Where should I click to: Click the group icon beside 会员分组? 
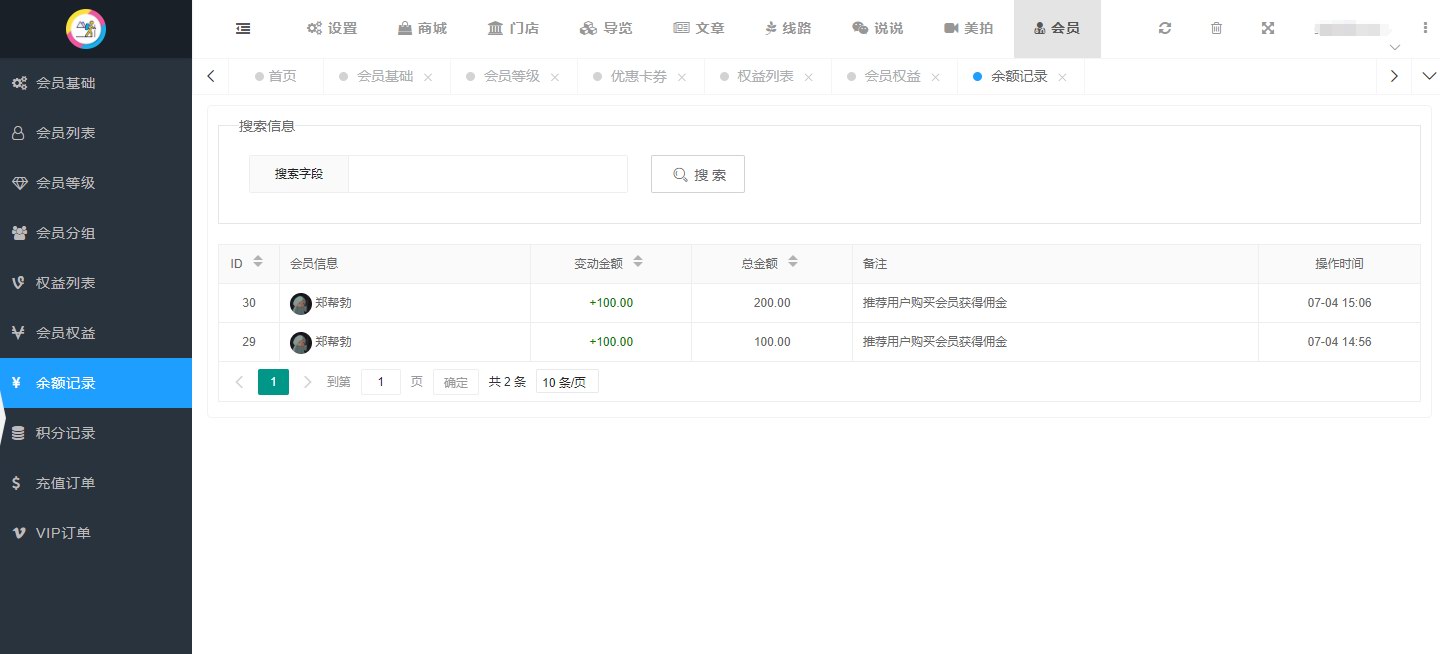point(19,233)
